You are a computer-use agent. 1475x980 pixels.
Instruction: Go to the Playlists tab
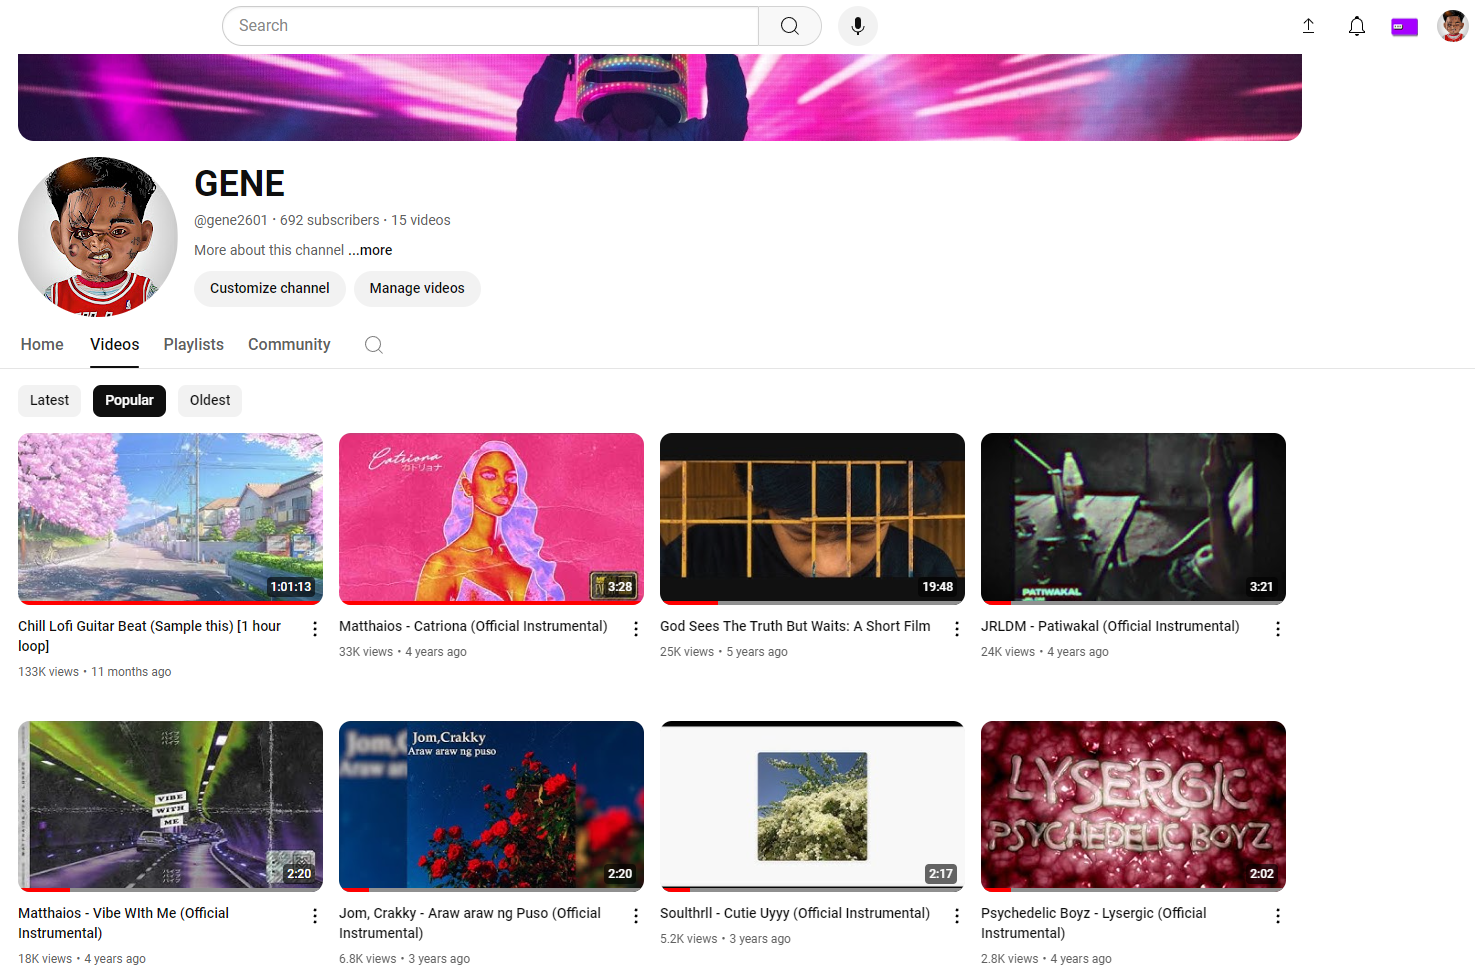coord(194,345)
